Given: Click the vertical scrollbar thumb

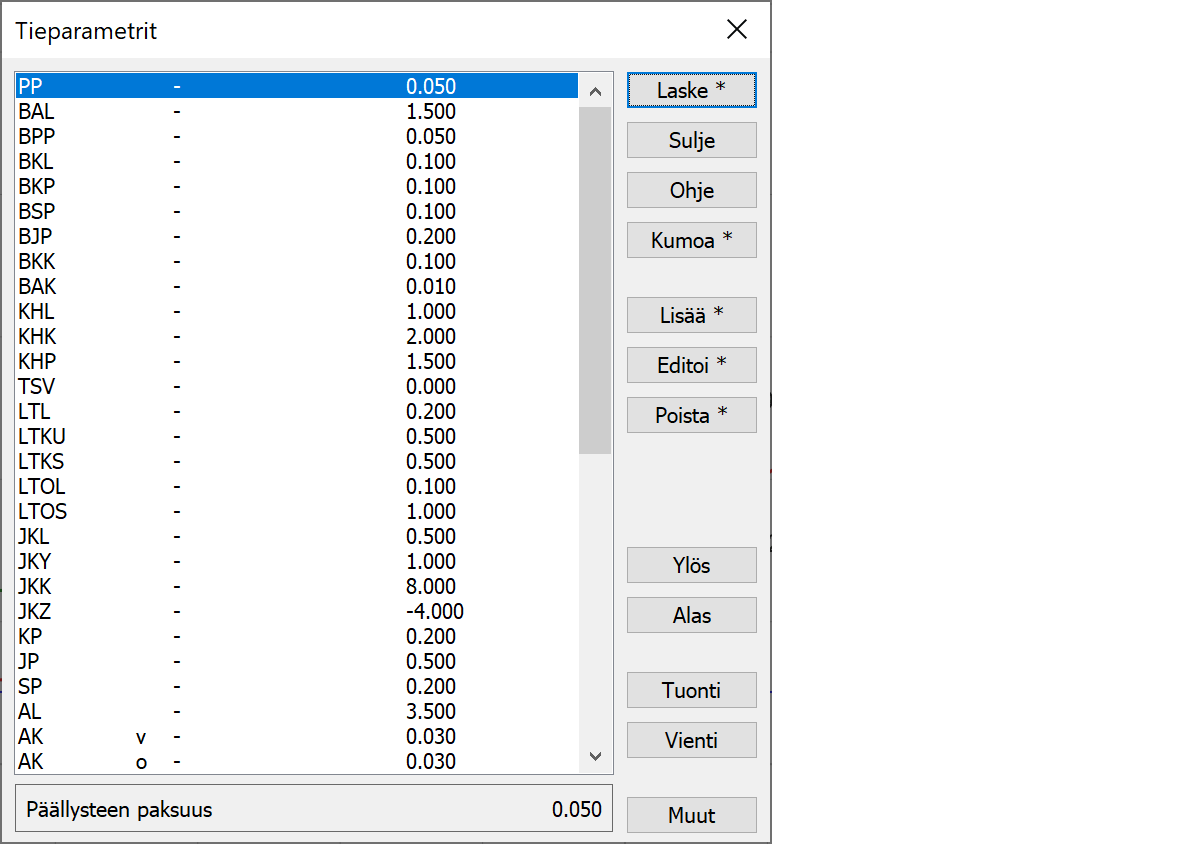Looking at the screenshot, I should coord(595,280).
